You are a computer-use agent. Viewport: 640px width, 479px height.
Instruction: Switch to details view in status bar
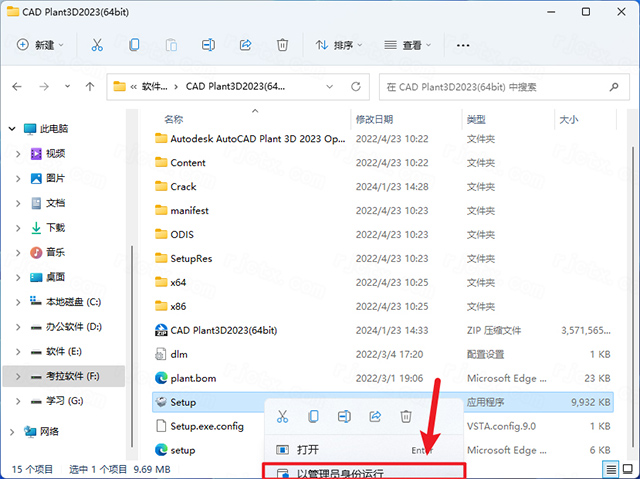pos(611,469)
